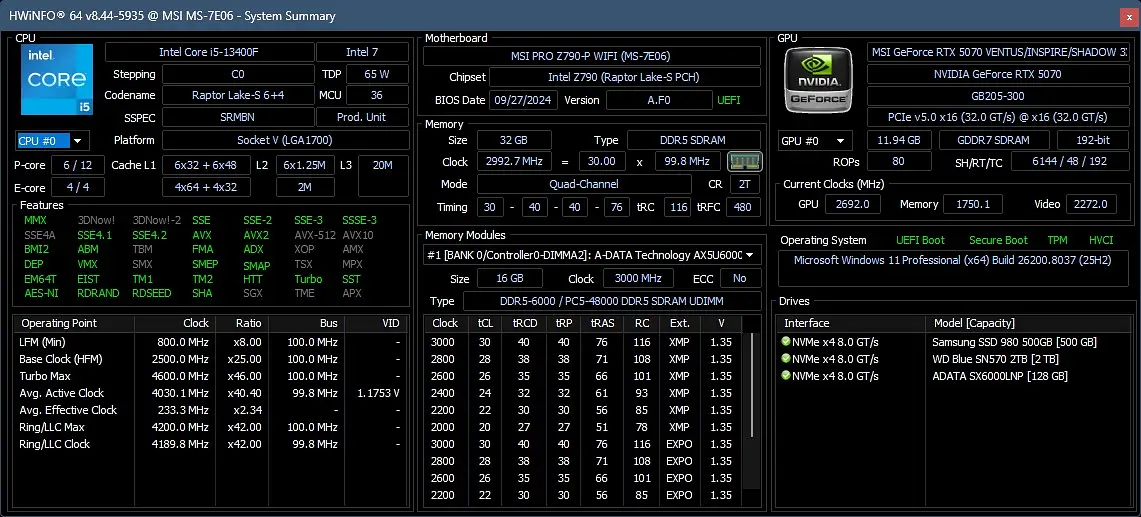This screenshot has height=517, width=1141.
Task: Click the Interface column header in Drives
Action: (850, 323)
